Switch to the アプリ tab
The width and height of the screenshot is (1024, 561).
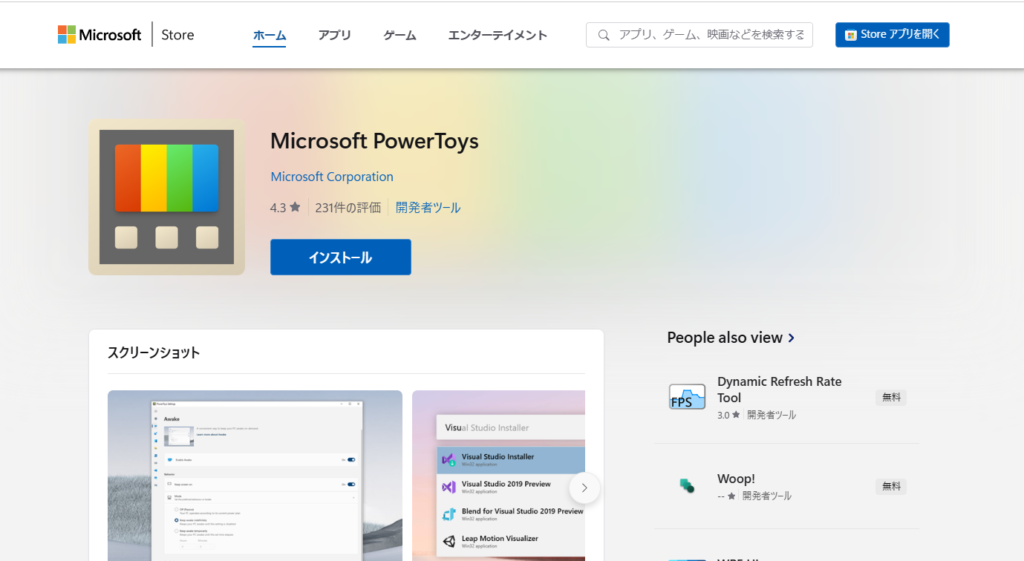(x=335, y=35)
